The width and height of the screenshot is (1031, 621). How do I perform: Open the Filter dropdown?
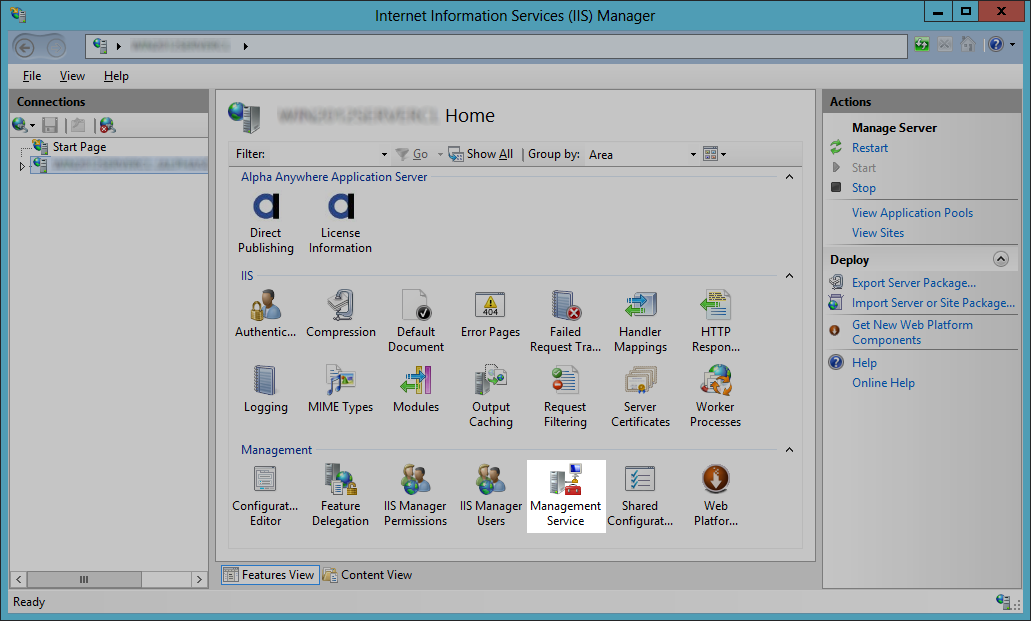[x=384, y=155]
